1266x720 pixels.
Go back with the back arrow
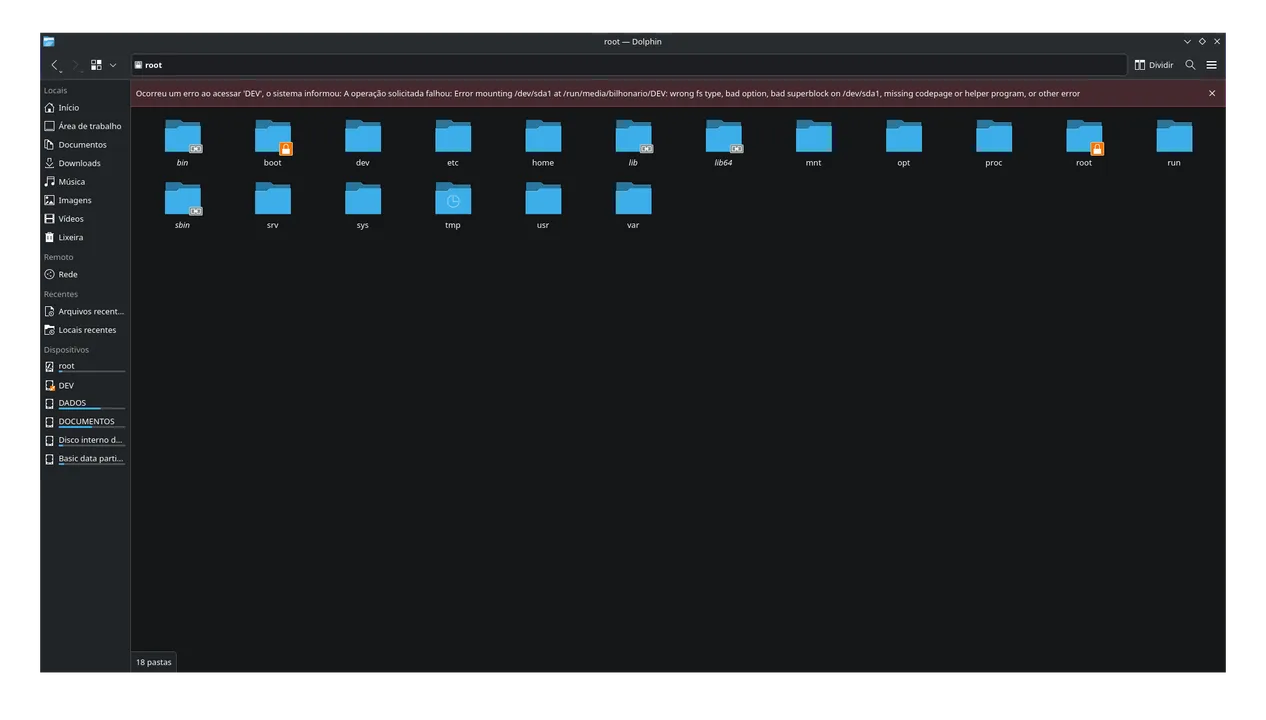tap(55, 65)
